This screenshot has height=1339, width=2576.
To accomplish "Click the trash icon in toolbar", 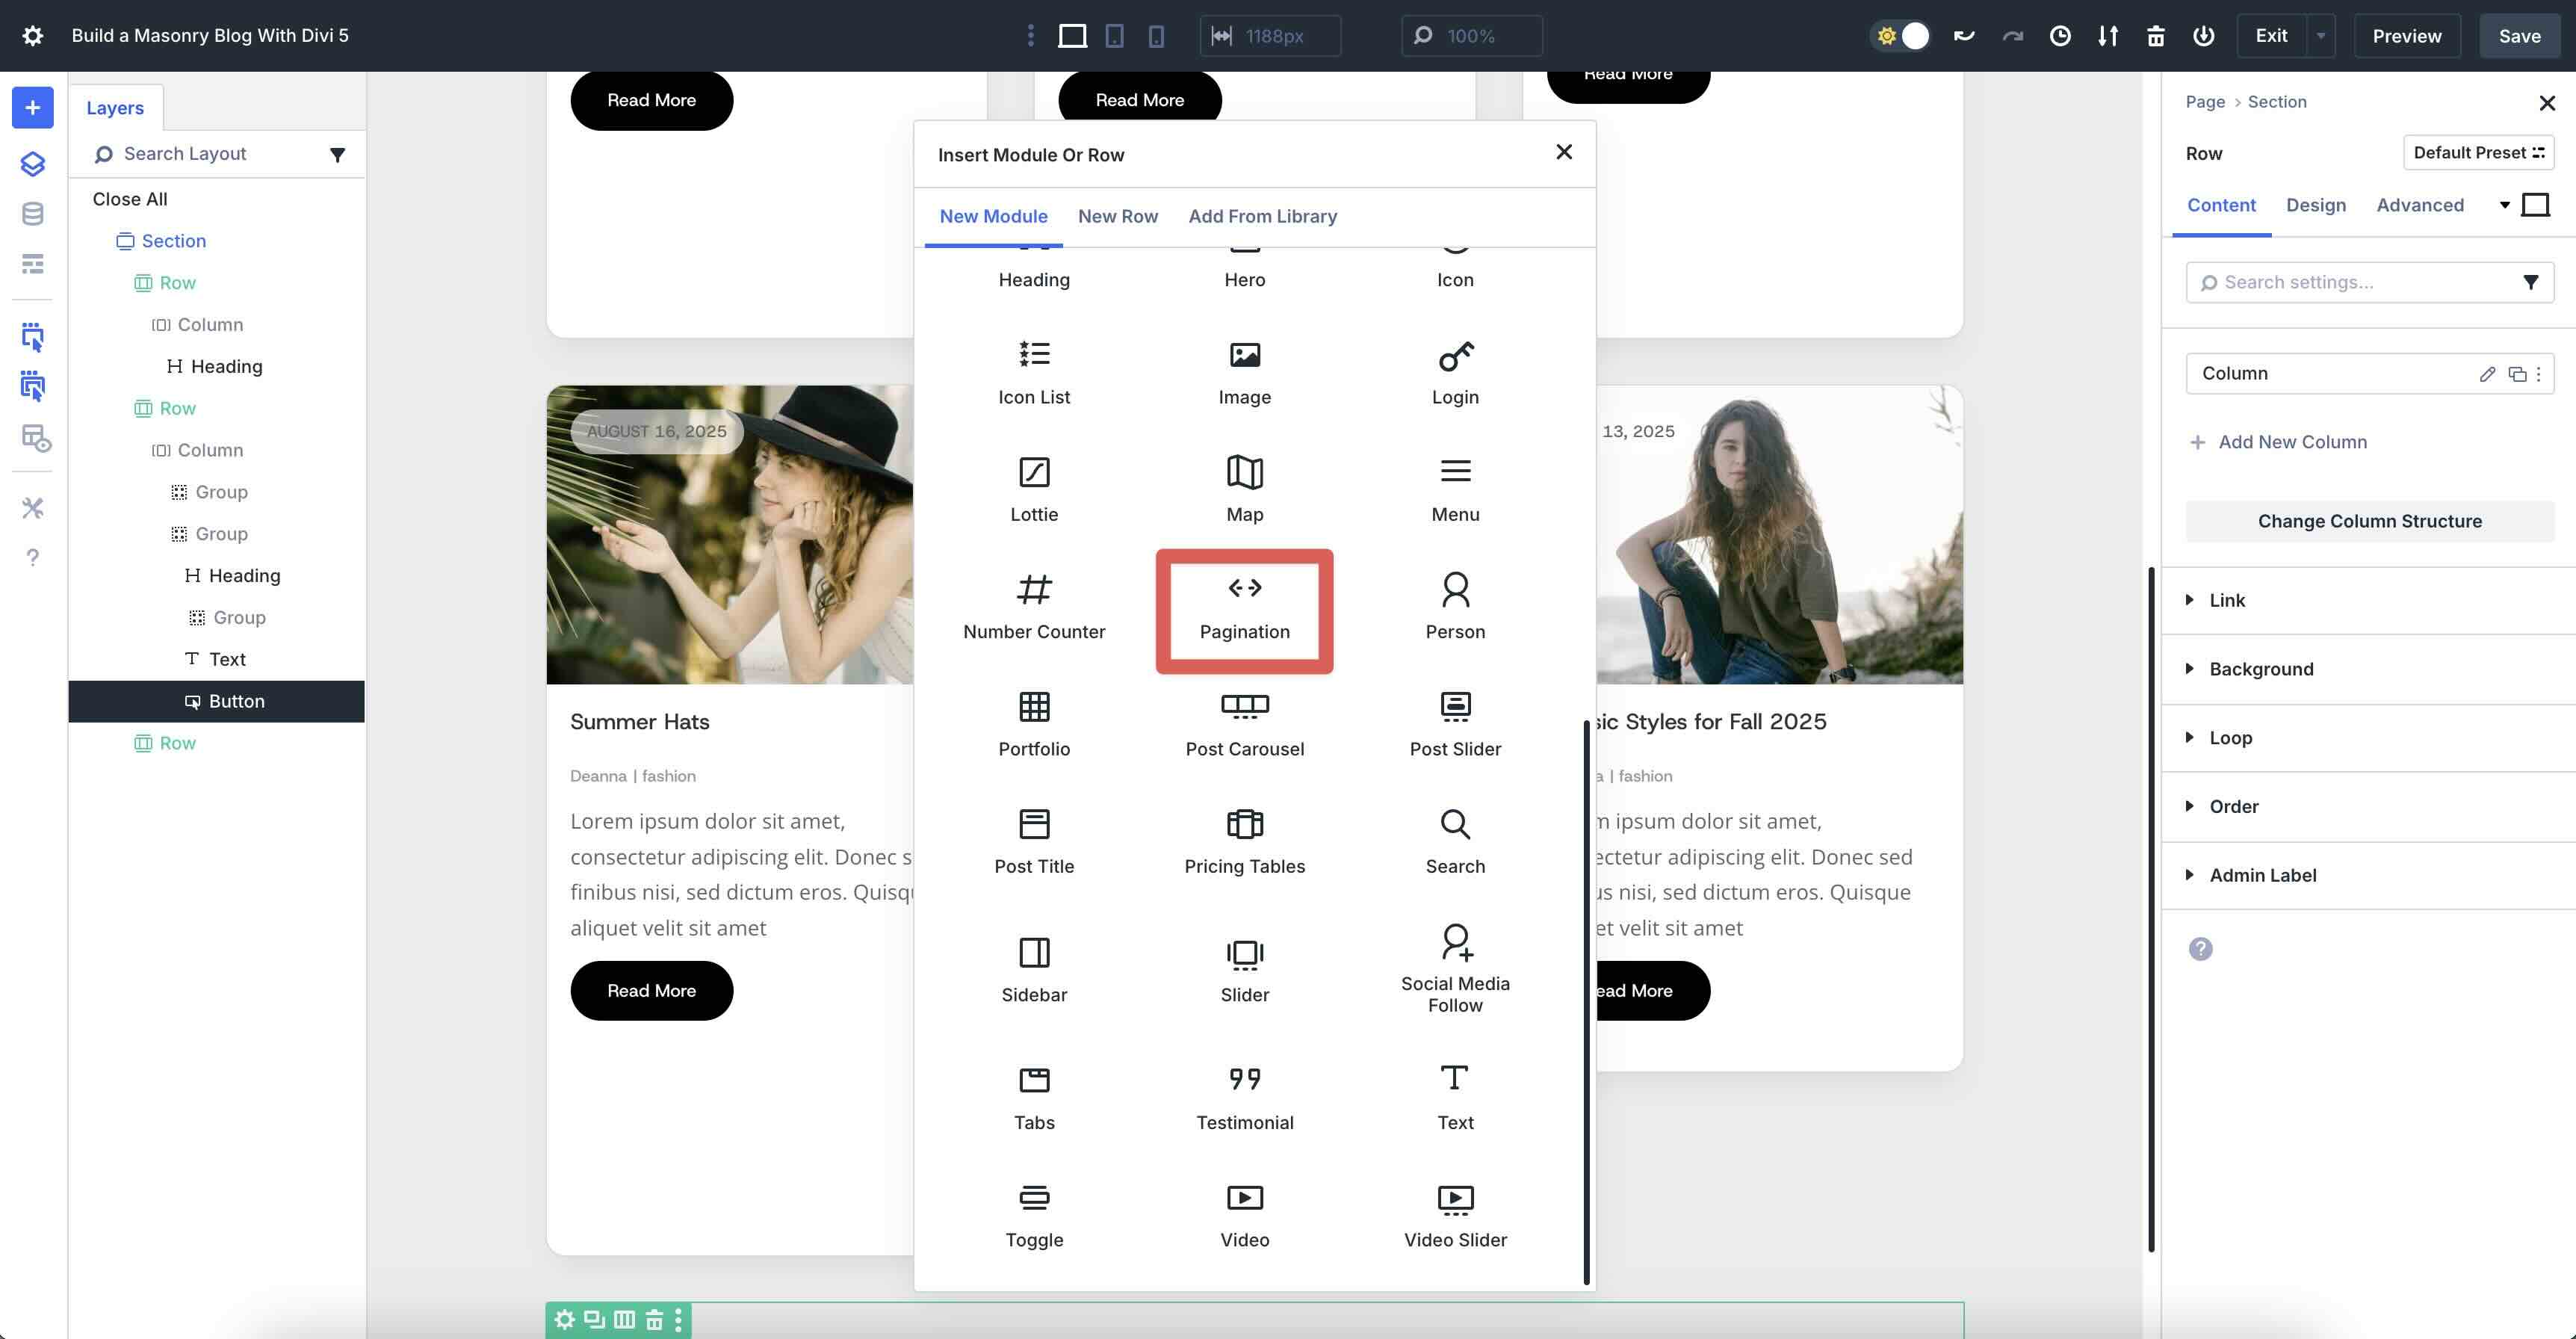I will click(x=2155, y=35).
